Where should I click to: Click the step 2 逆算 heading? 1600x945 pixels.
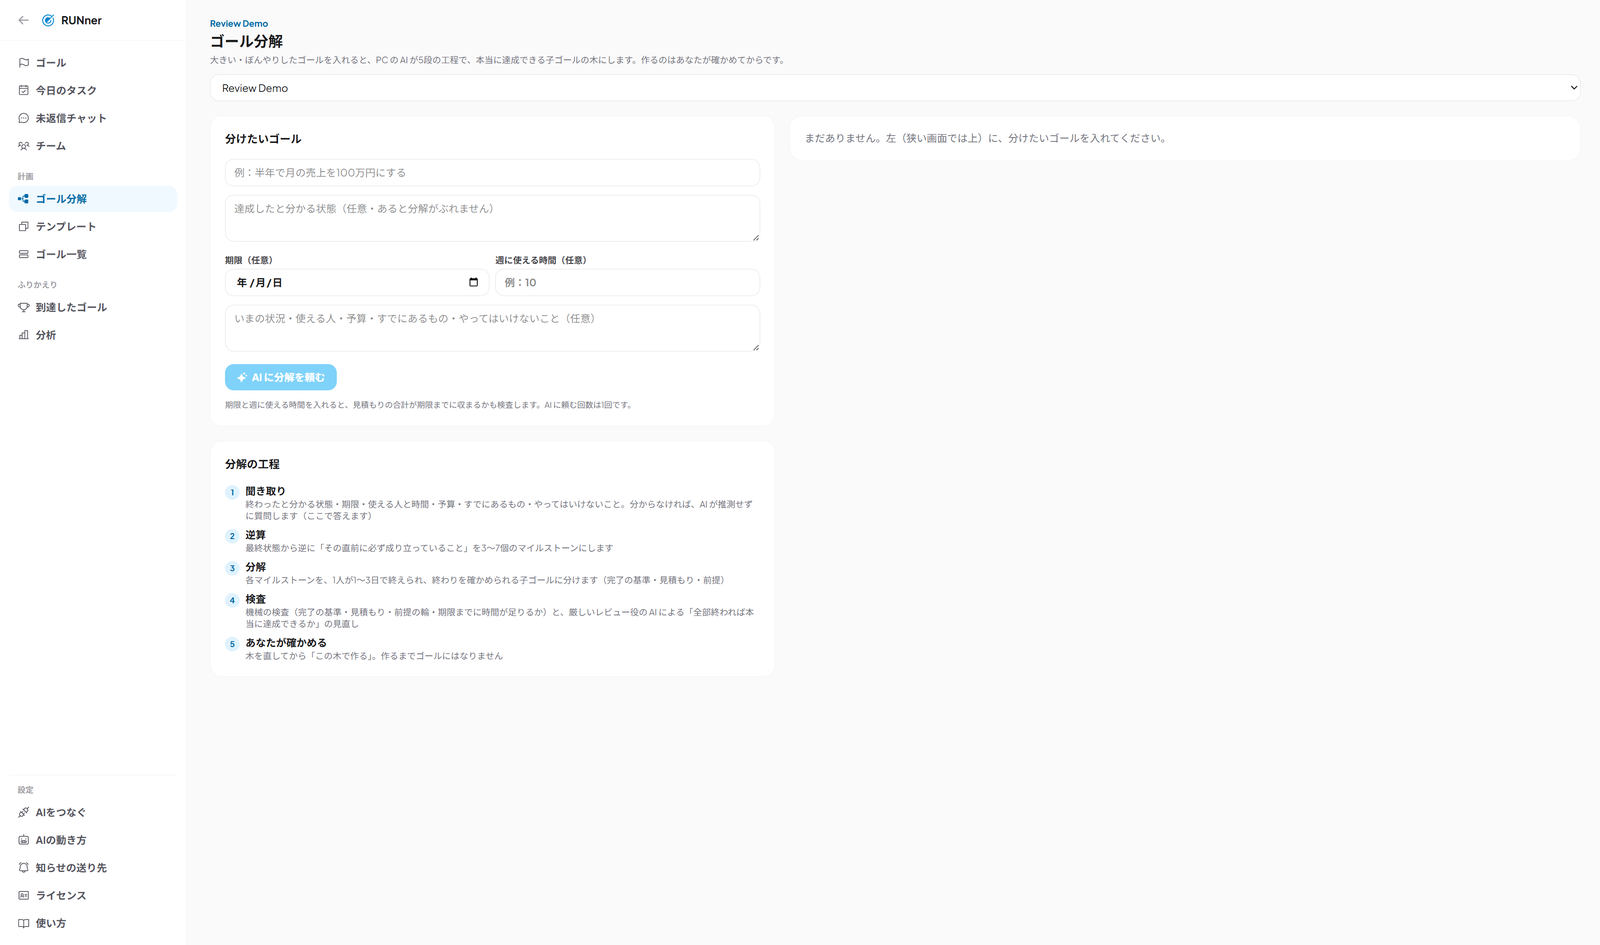click(x=255, y=535)
